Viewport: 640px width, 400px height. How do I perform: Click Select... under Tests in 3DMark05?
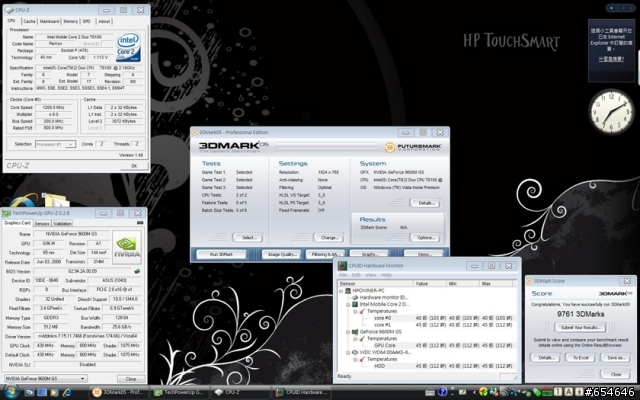(248, 238)
